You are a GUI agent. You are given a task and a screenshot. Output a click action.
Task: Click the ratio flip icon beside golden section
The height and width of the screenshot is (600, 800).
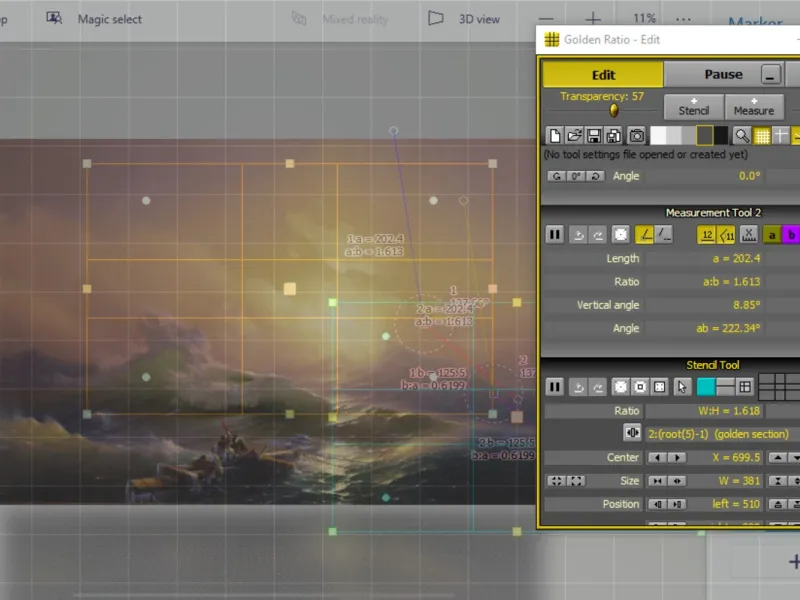(632, 433)
